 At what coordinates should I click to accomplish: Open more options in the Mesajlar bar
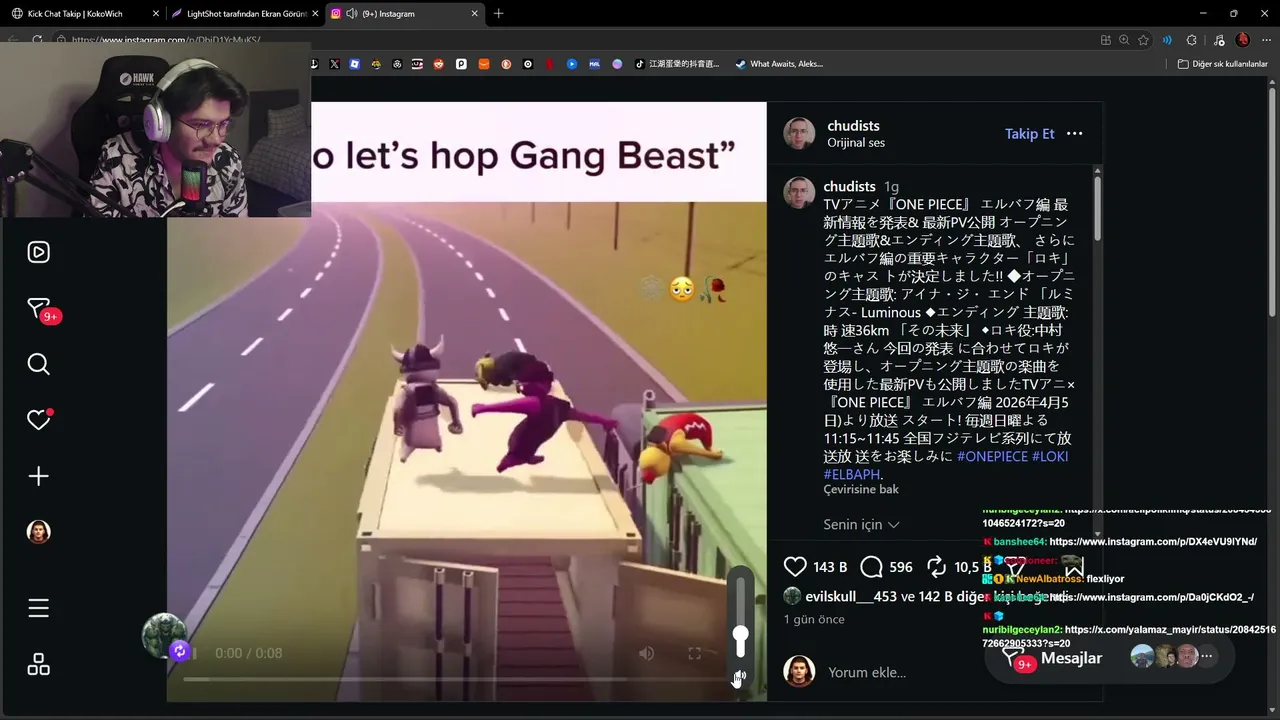point(1207,657)
